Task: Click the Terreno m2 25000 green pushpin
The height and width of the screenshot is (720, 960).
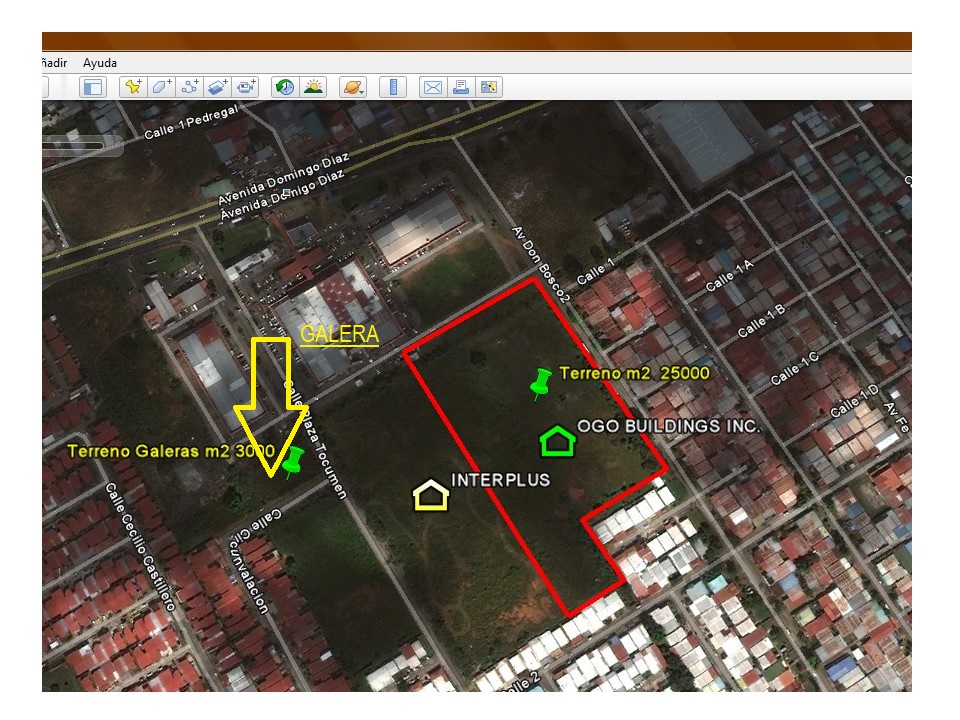Action: pos(540,383)
